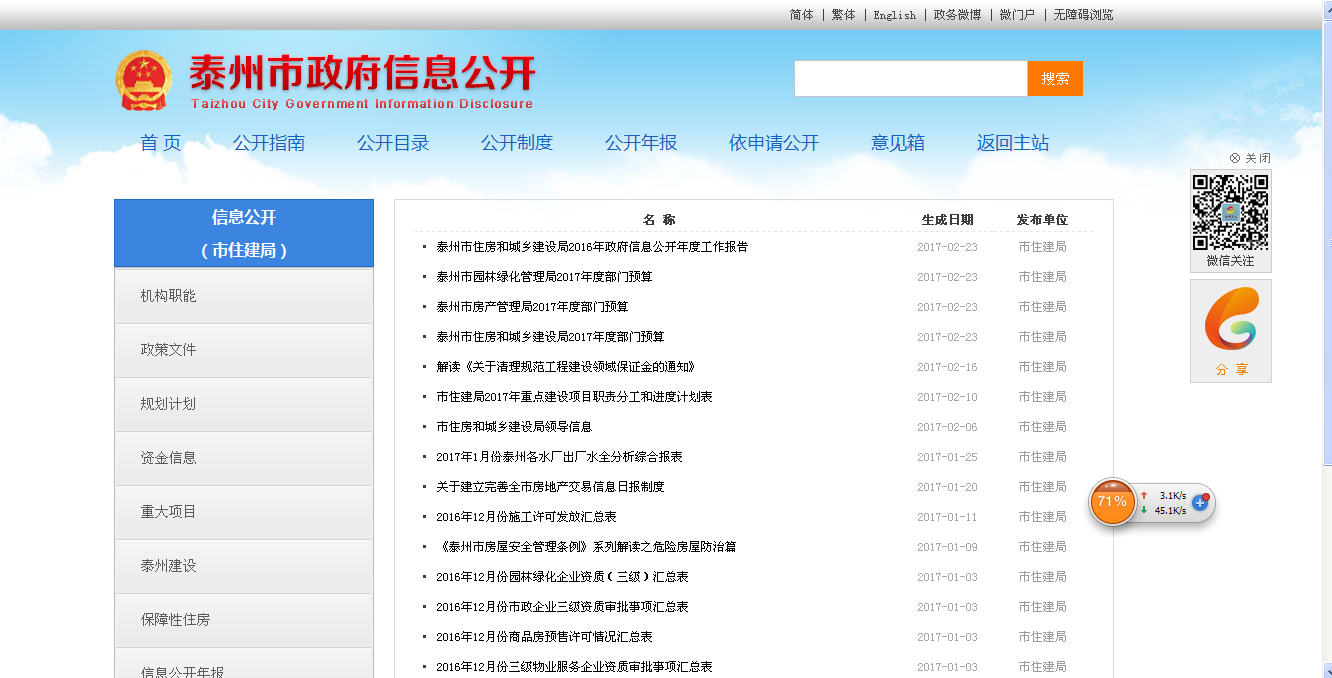The image size is (1332, 678).
Task: Click the search text input field
Action: tap(910, 79)
